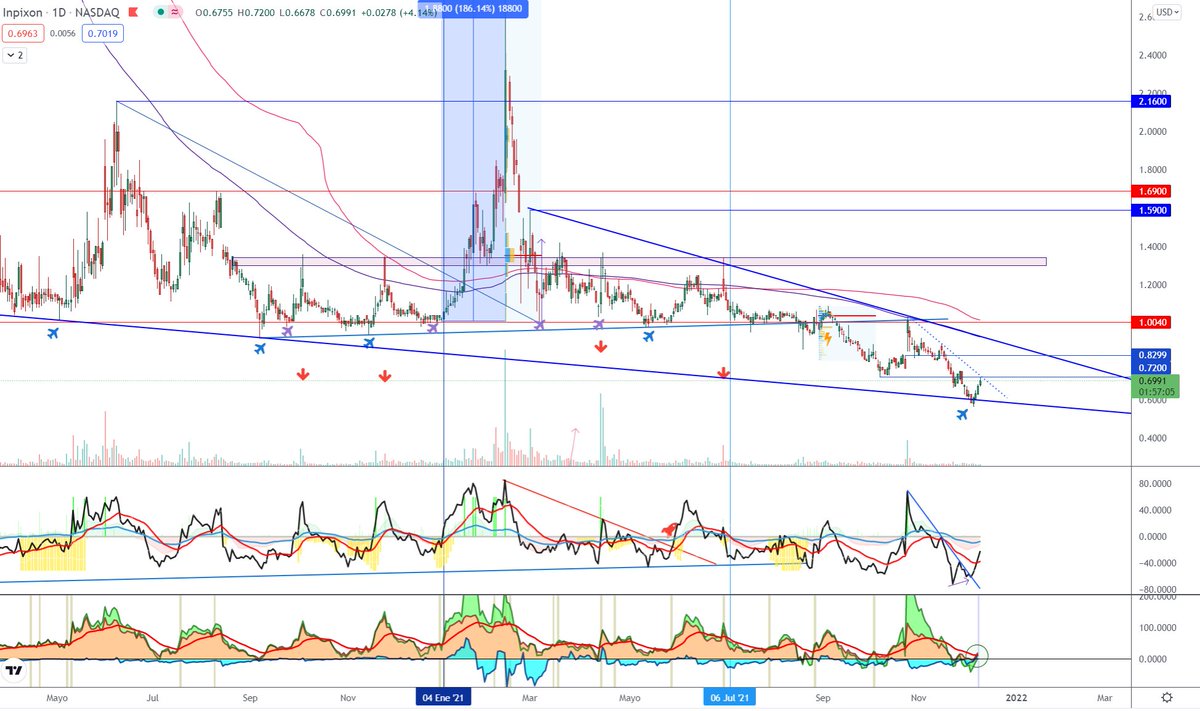Select red down arrow on 06 Jul '21 line
1200x711 pixels.
click(724, 373)
